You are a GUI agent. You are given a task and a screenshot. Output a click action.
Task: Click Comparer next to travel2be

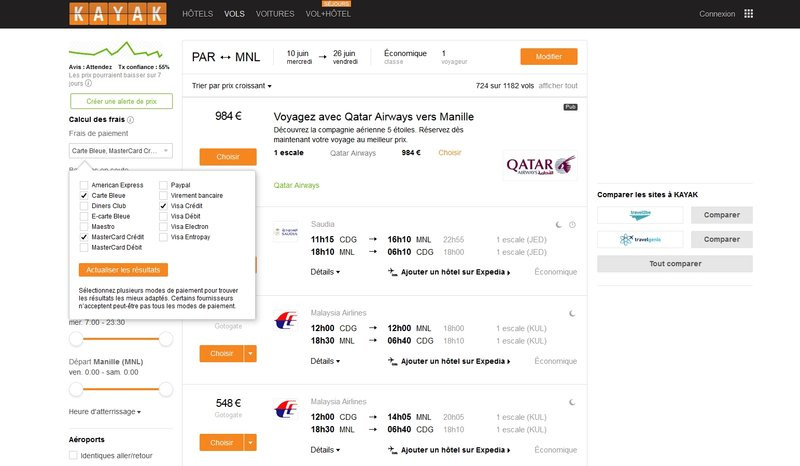722,215
